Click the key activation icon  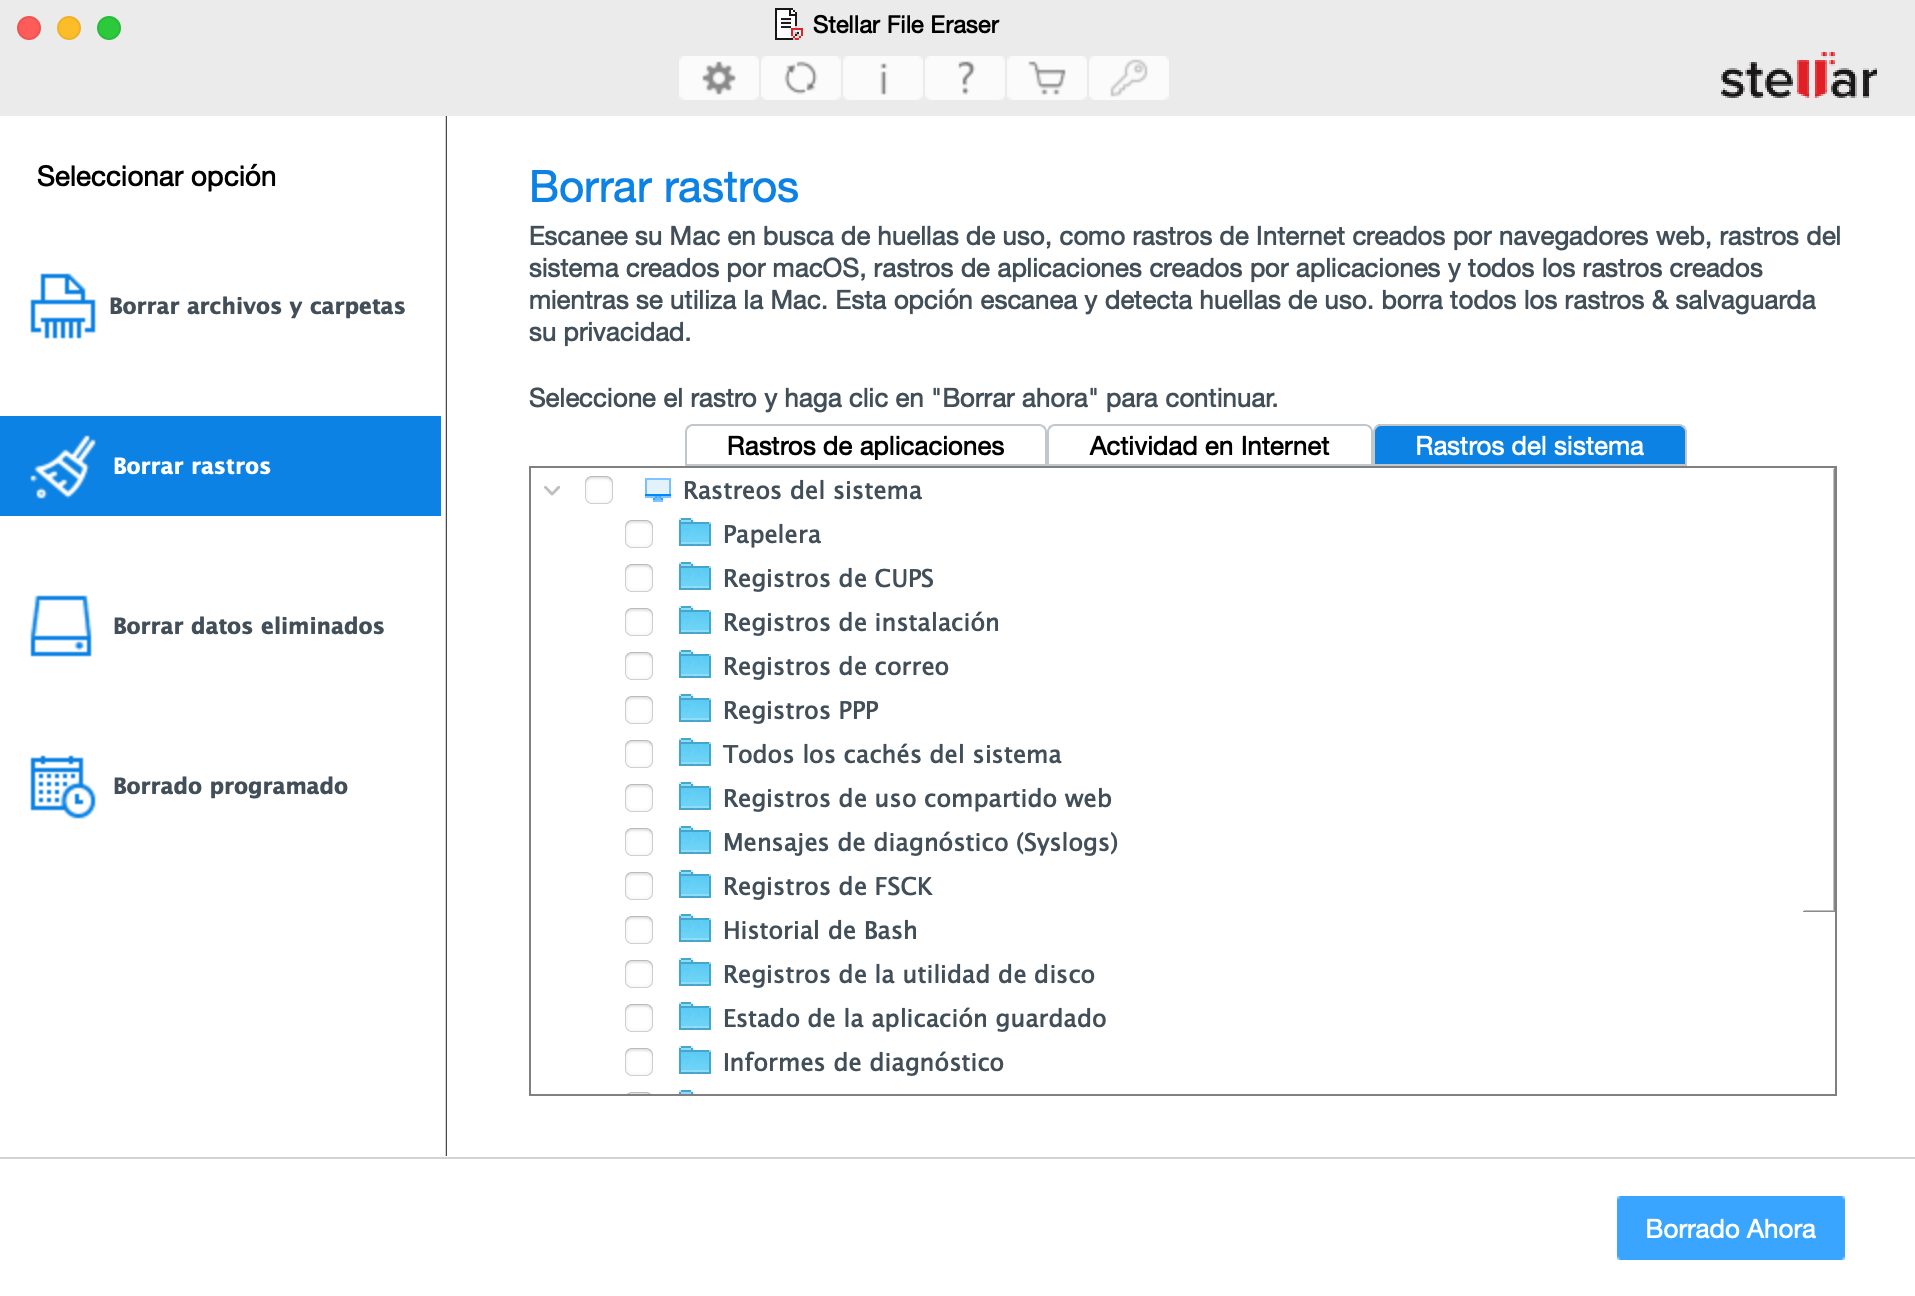pyautogui.click(x=1129, y=78)
